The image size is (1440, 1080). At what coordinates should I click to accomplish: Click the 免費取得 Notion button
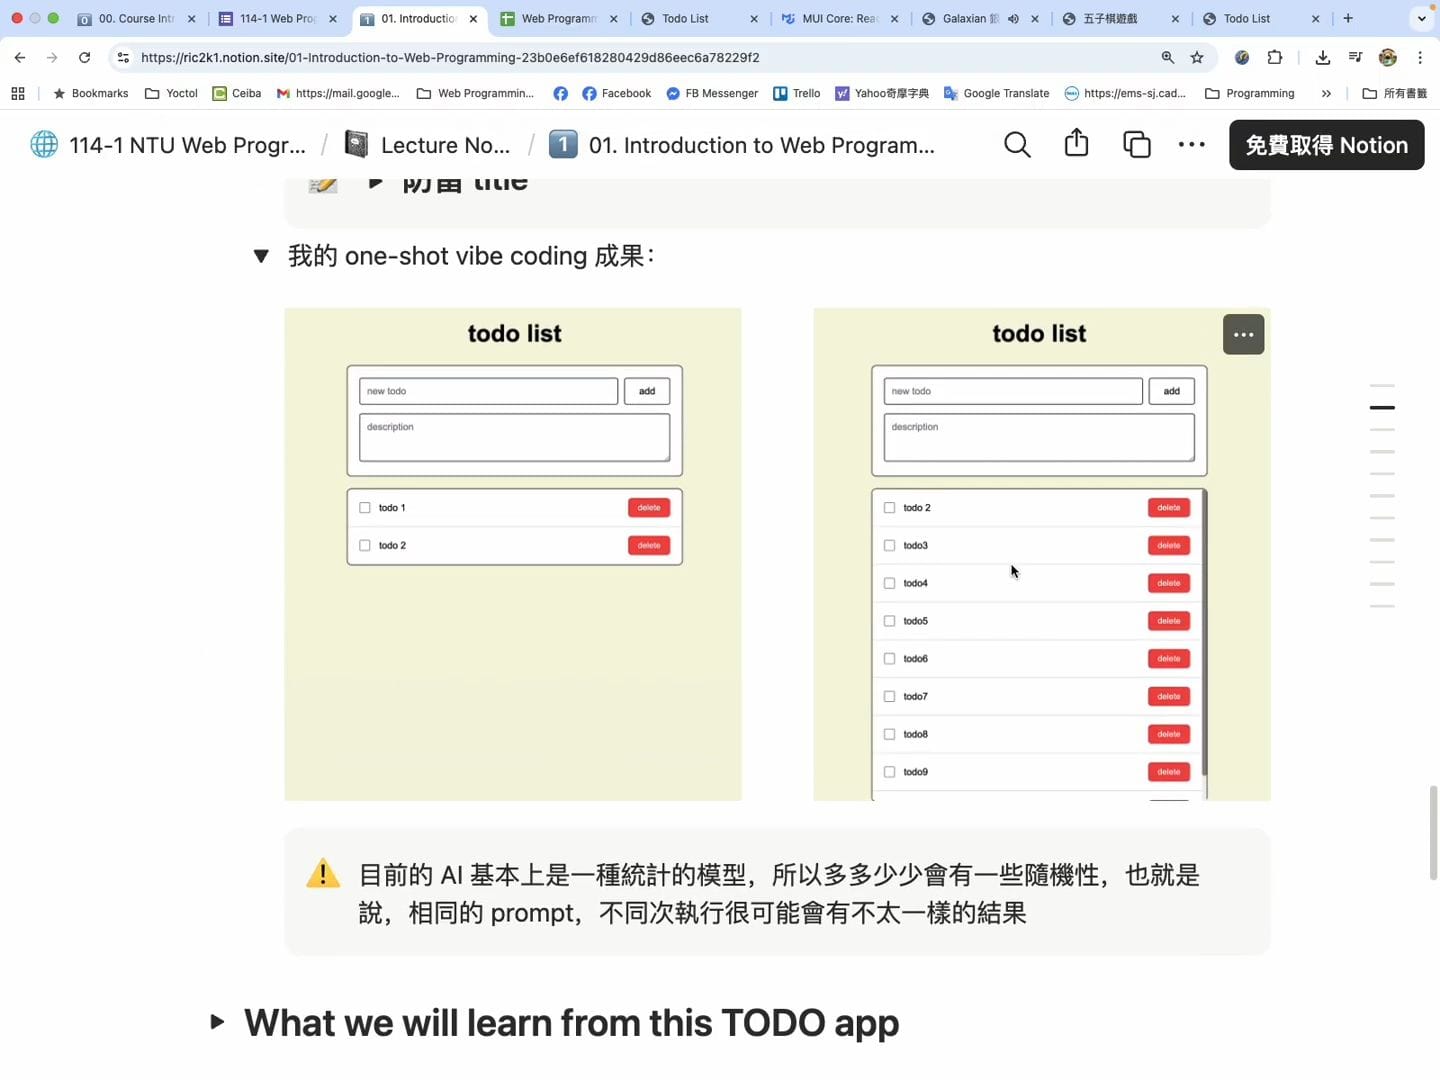point(1326,145)
